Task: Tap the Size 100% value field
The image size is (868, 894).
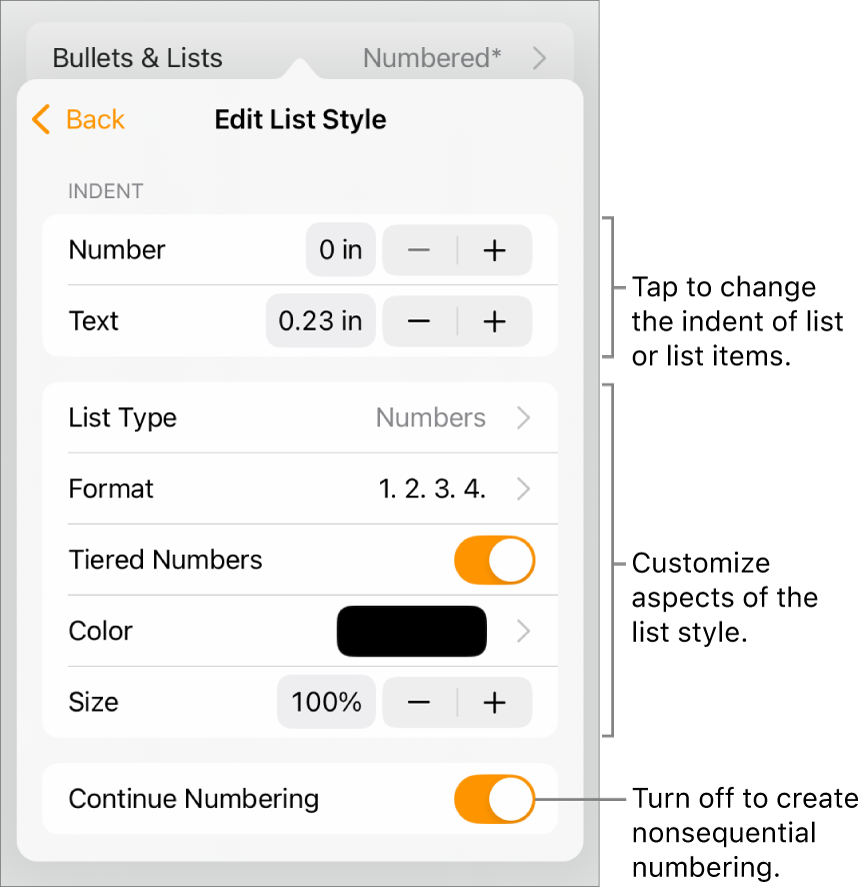Action: click(326, 702)
